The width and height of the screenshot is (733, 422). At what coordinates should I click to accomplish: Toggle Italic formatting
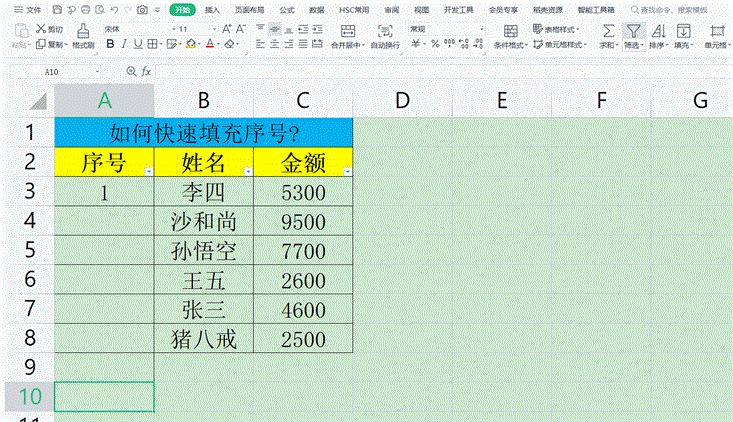[x=124, y=45]
